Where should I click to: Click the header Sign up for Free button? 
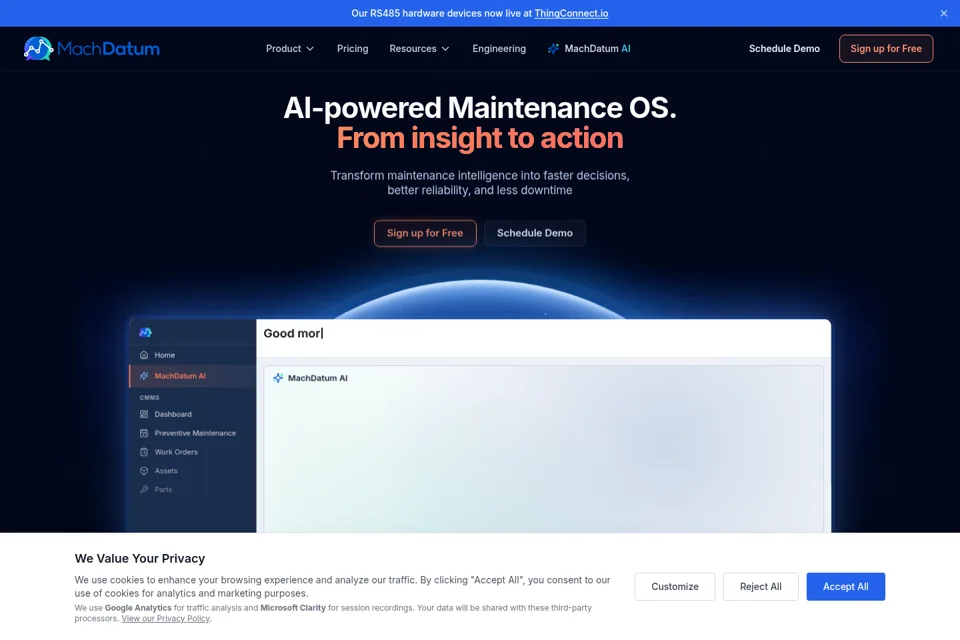coord(886,48)
